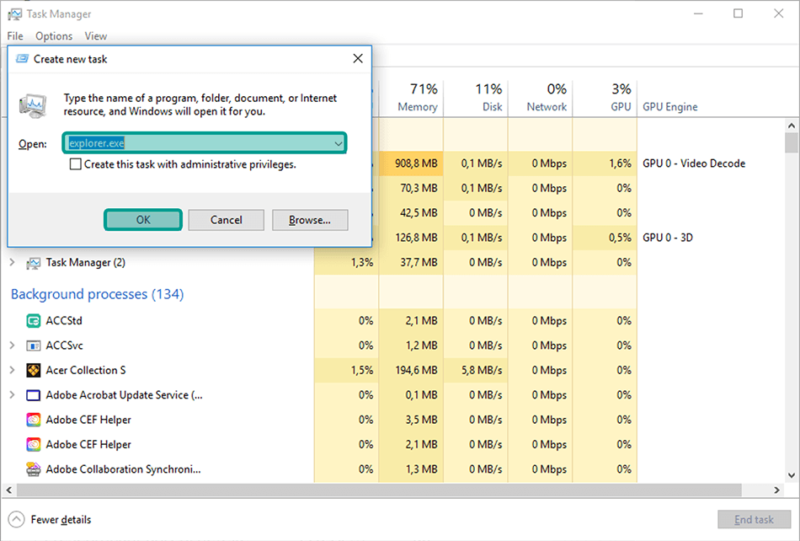Open the View menu
Viewport: 800px width, 541px height.
tap(95, 36)
